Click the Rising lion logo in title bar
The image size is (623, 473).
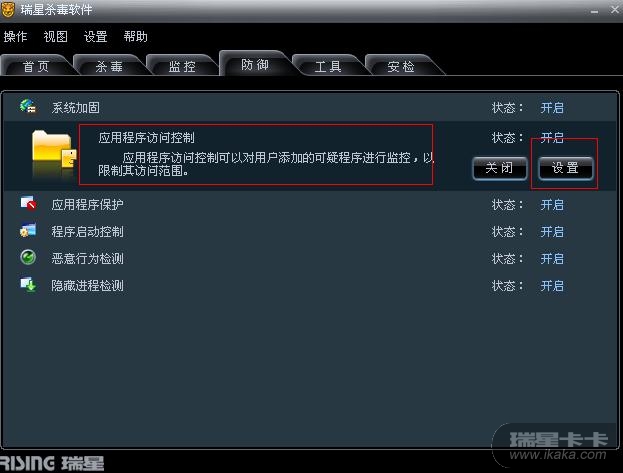(8, 10)
